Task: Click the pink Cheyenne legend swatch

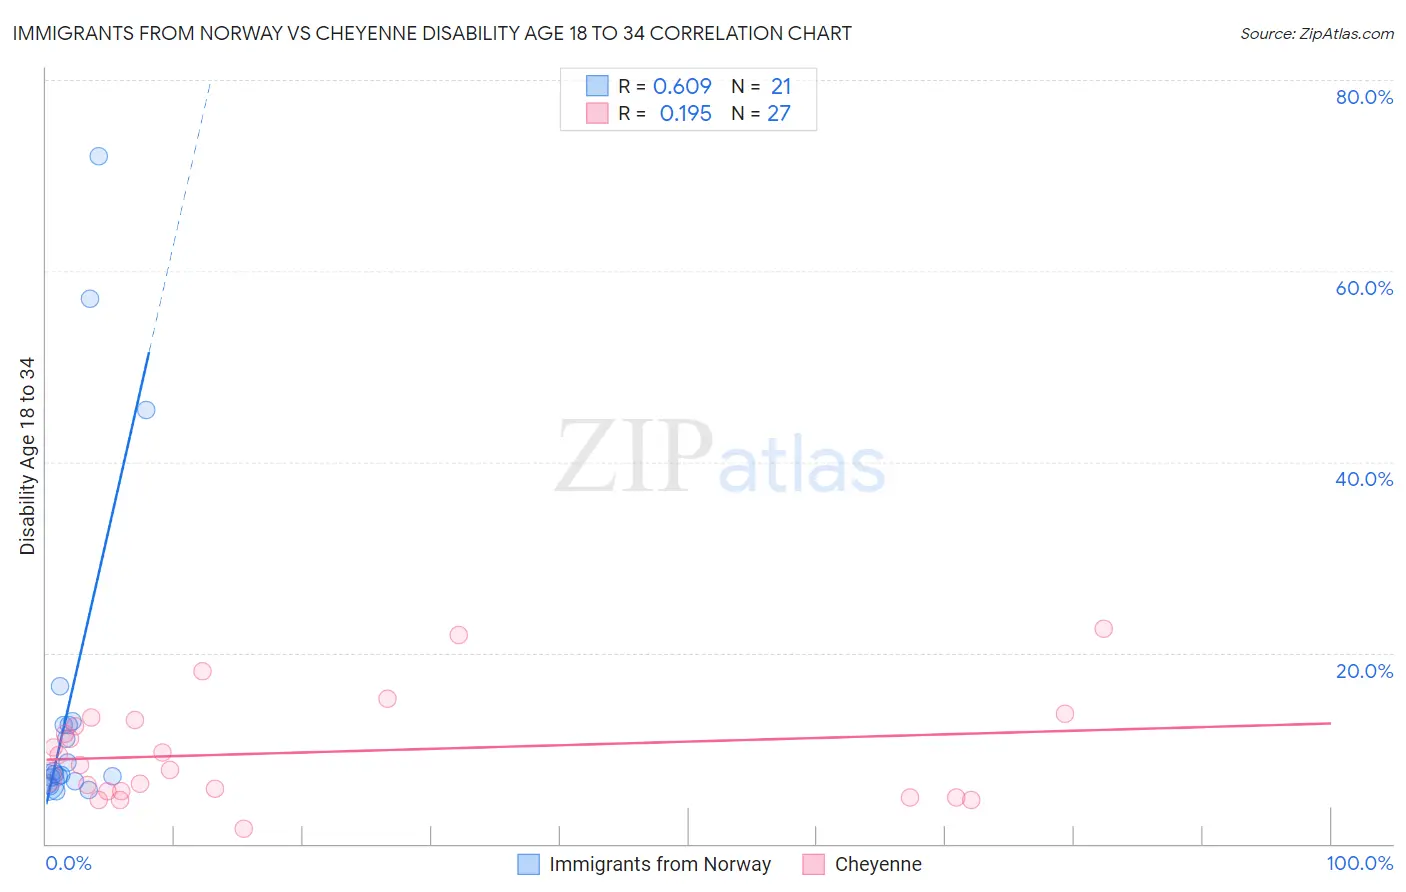Action: [x=814, y=864]
